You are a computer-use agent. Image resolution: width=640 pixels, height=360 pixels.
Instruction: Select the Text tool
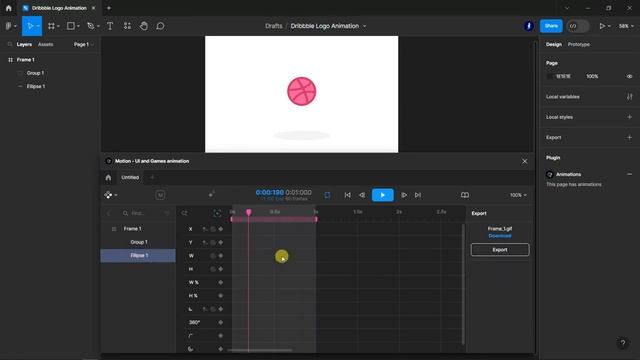[x=110, y=26]
